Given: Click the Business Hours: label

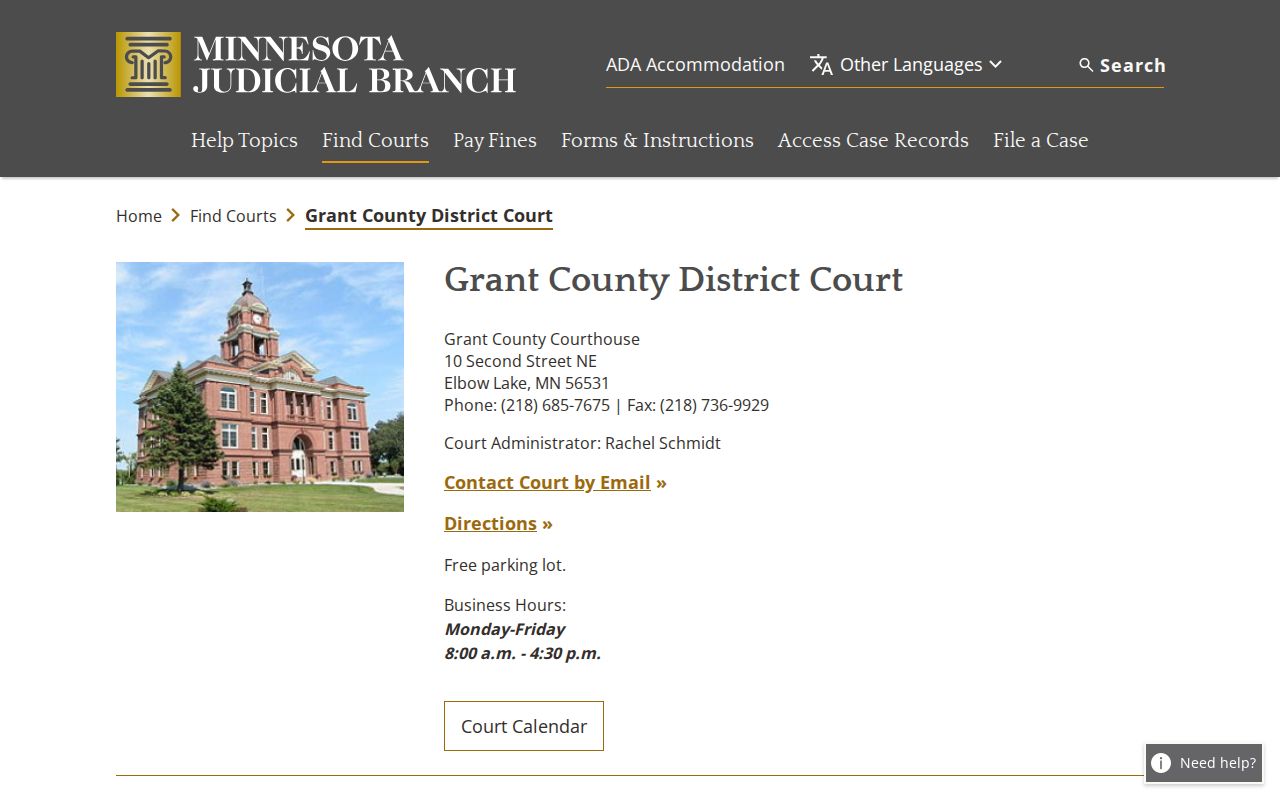Looking at the screenshot, I should [505, 605].
